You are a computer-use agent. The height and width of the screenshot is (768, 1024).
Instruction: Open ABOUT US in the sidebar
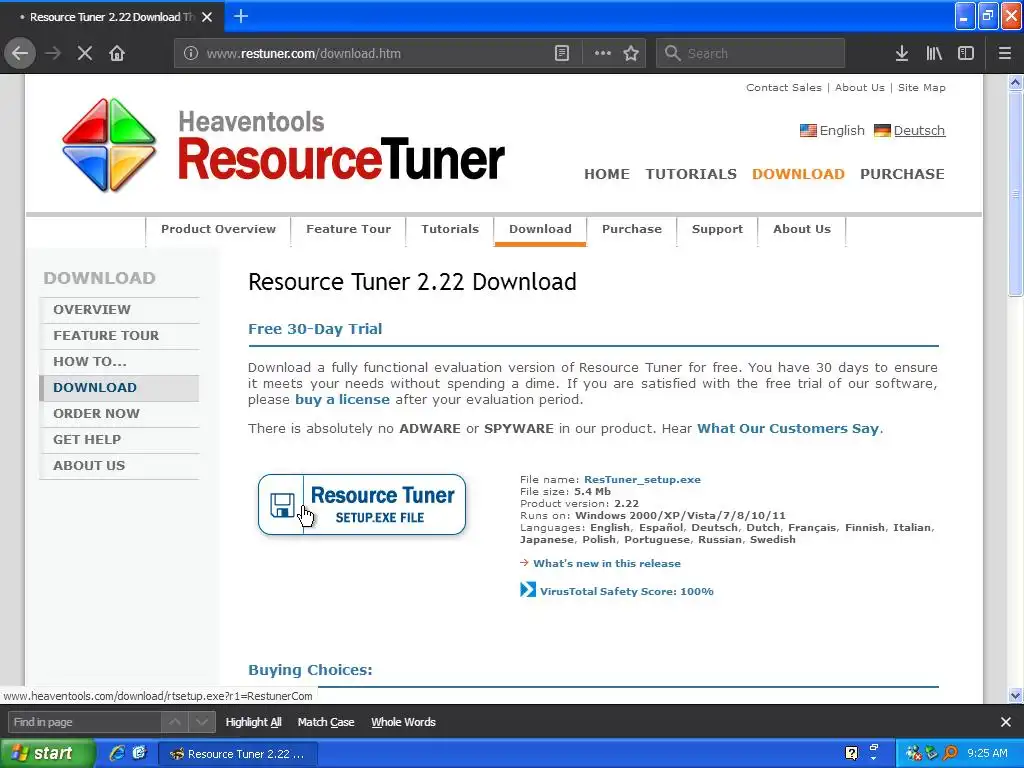click(x=119, y=466)
